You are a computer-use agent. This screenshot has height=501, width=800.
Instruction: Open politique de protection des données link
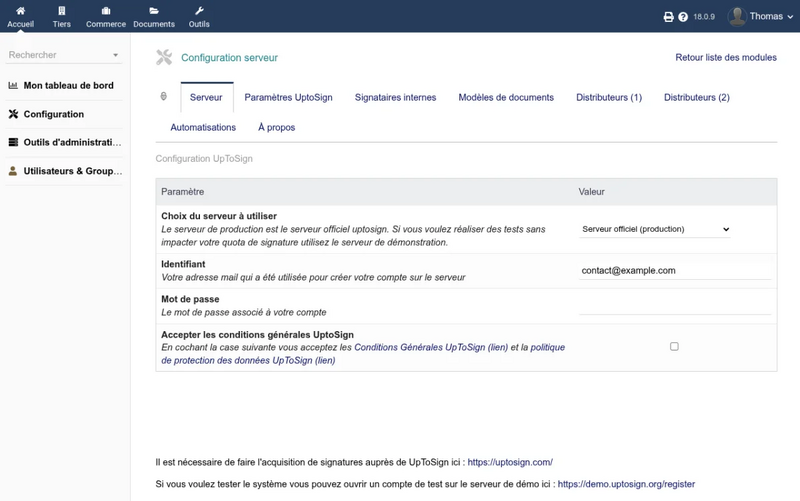pos(363,354)
